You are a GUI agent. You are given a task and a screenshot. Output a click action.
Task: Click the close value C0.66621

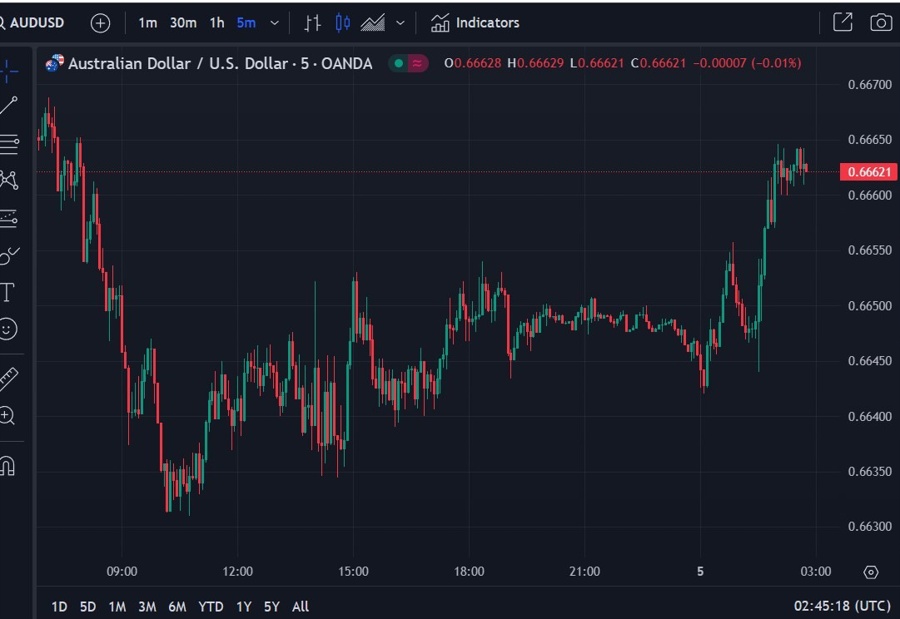tap(658, 63)
